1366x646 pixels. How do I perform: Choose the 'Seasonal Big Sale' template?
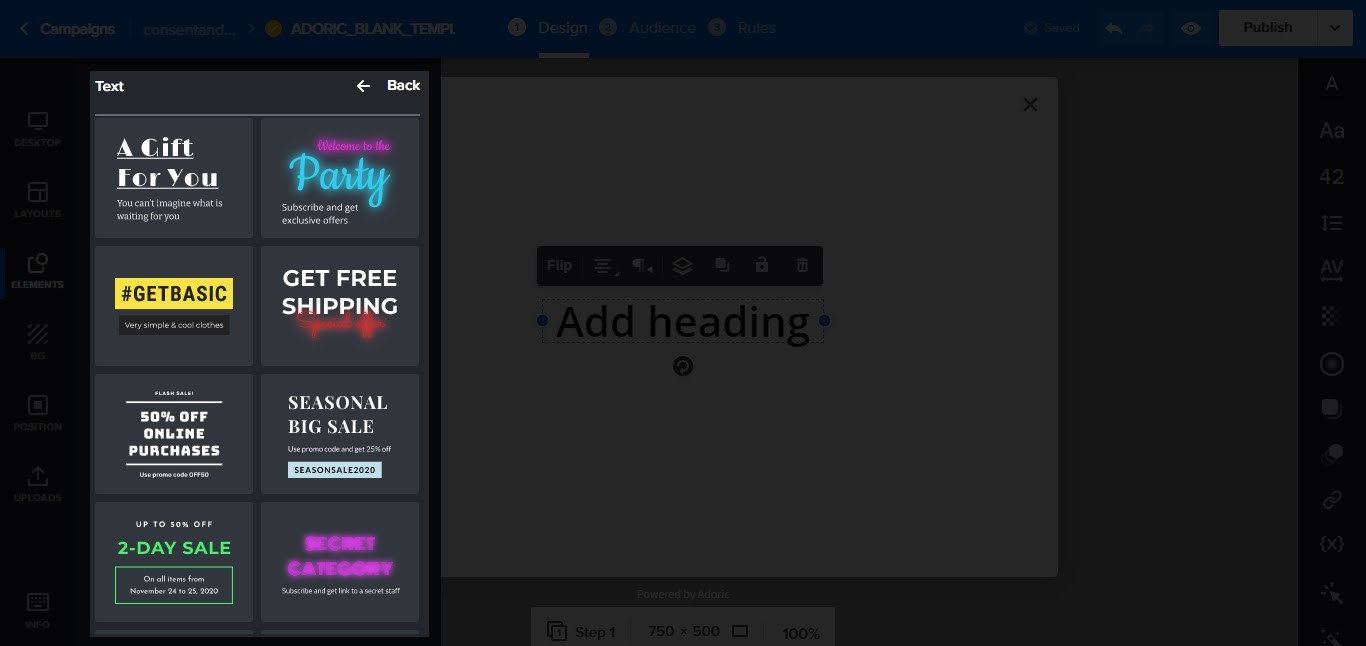(x=340, y=434)
